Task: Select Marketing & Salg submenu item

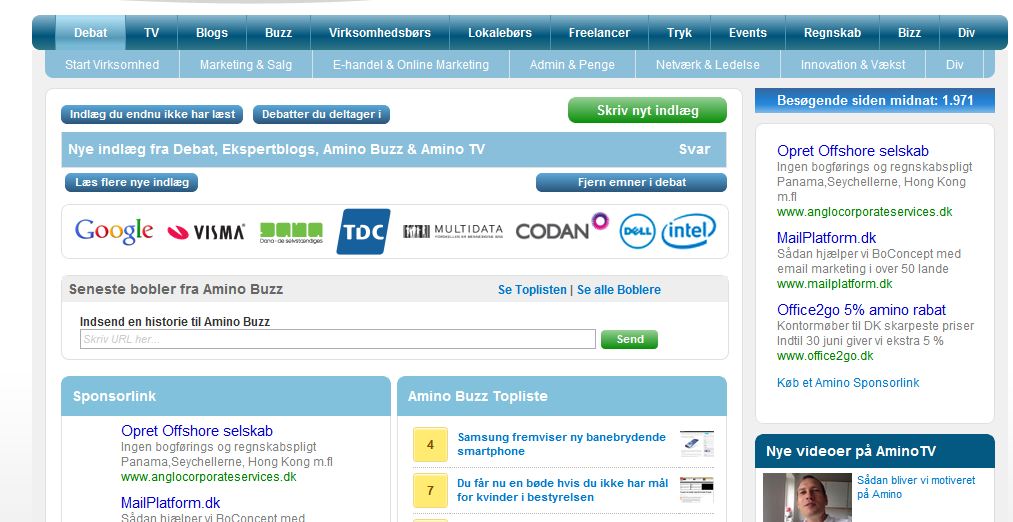Action: click(246, 65)
